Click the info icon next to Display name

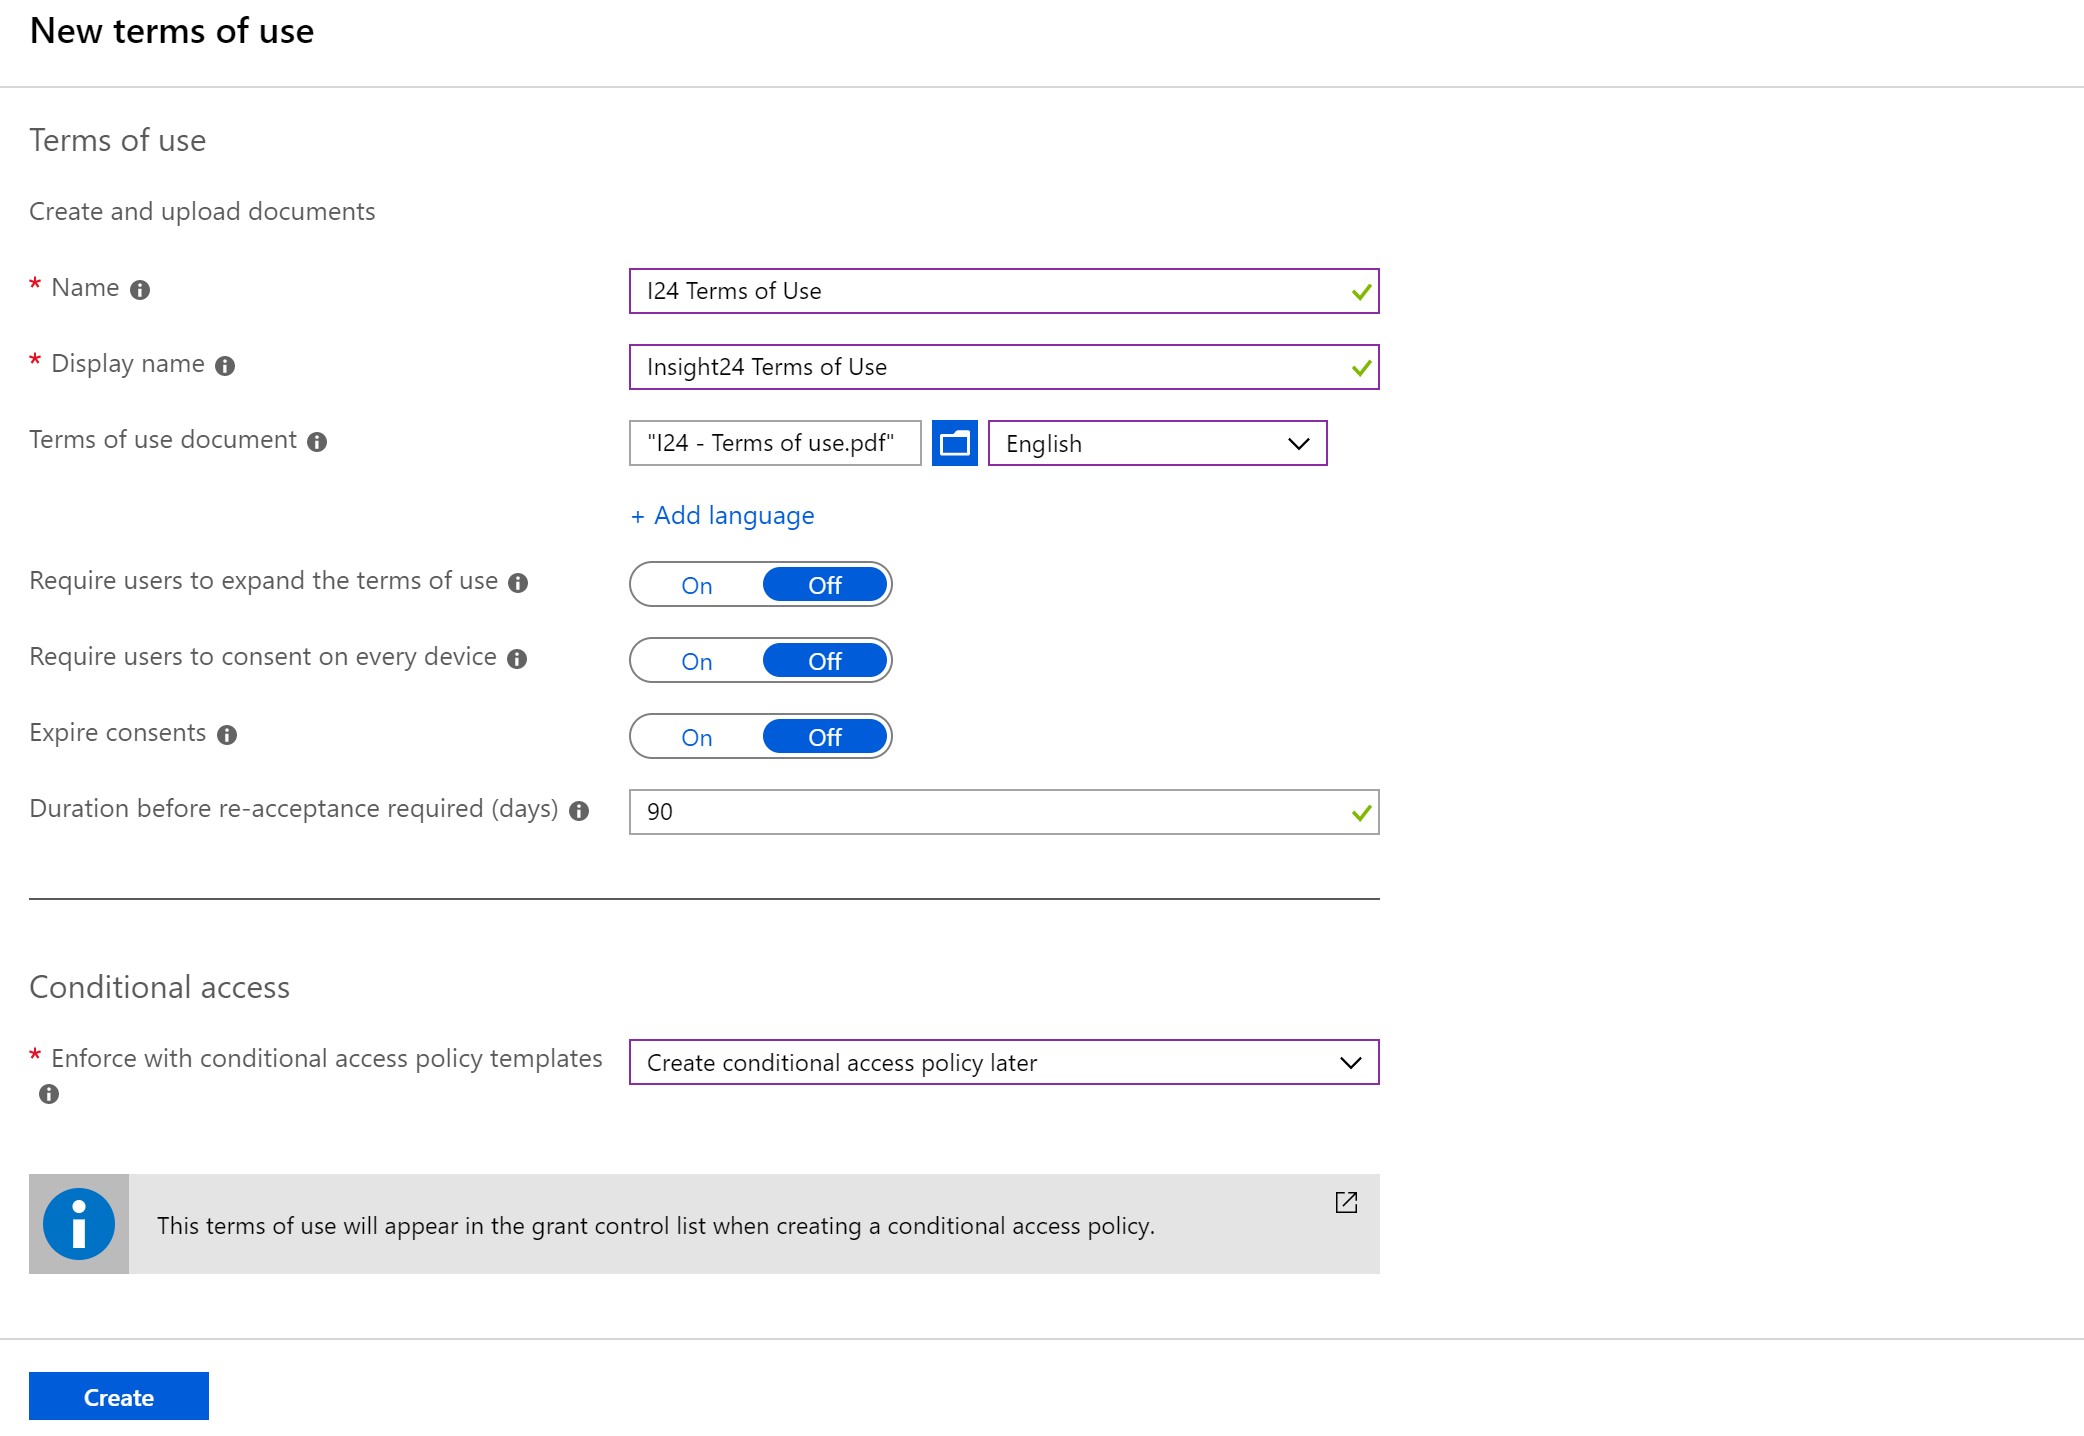point(225,366)
